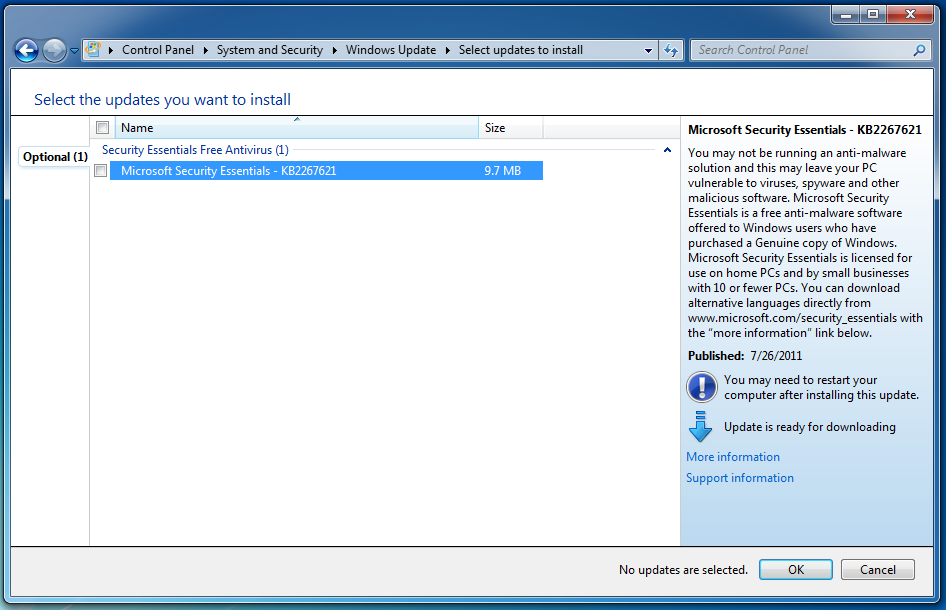946x610 pixels.
Task: Check the Microsoft Security Essentials update checkbox
Action: point(100,171)
